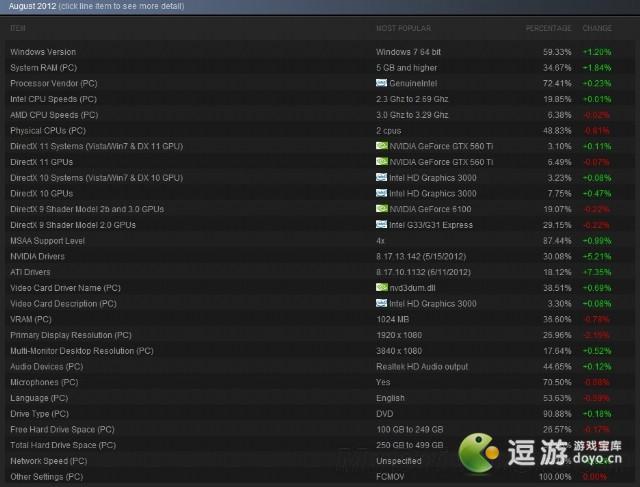Click 'DVD' drive type value

pyautogui.click(x=384, y=414)
